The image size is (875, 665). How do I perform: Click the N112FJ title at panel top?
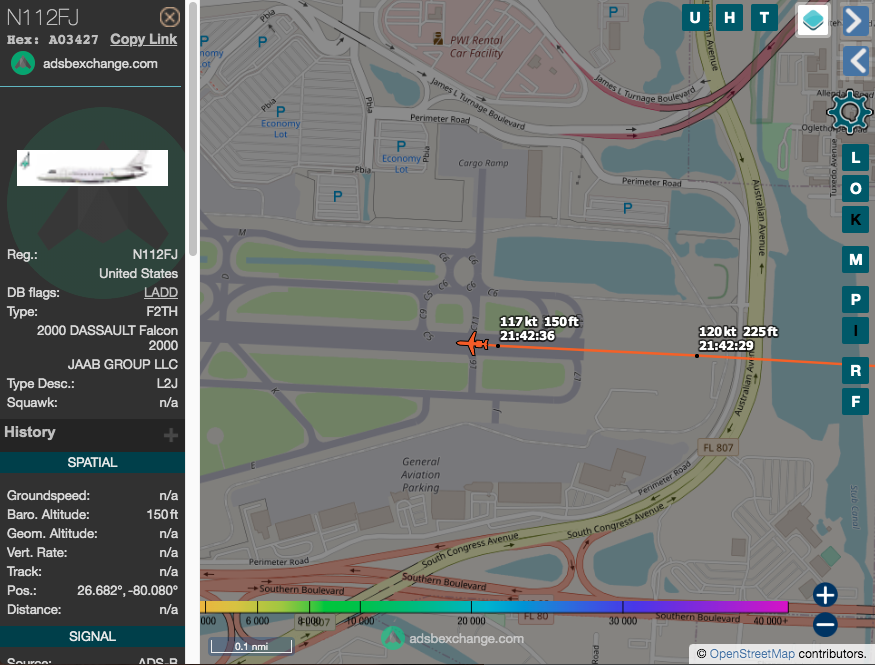click(43, 18)
